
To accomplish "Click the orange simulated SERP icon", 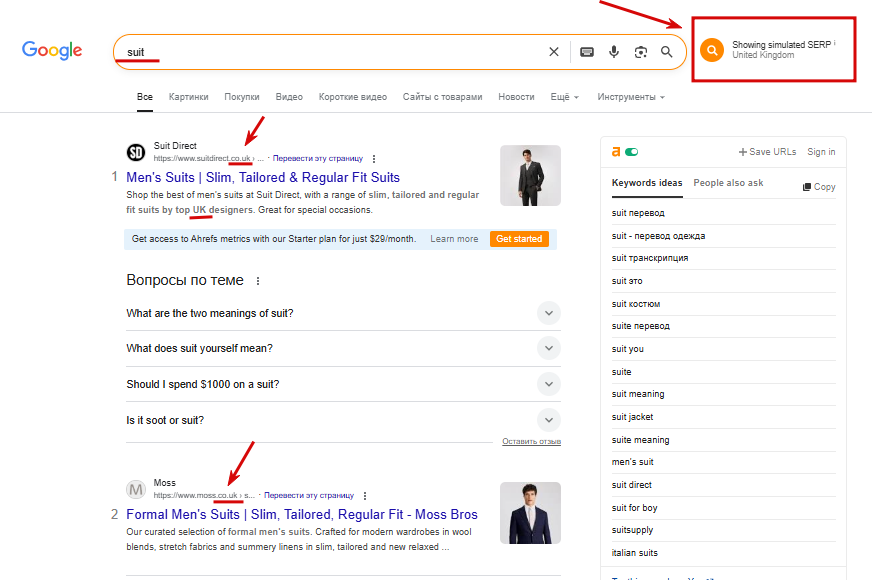I will click(x=712, y=50).
